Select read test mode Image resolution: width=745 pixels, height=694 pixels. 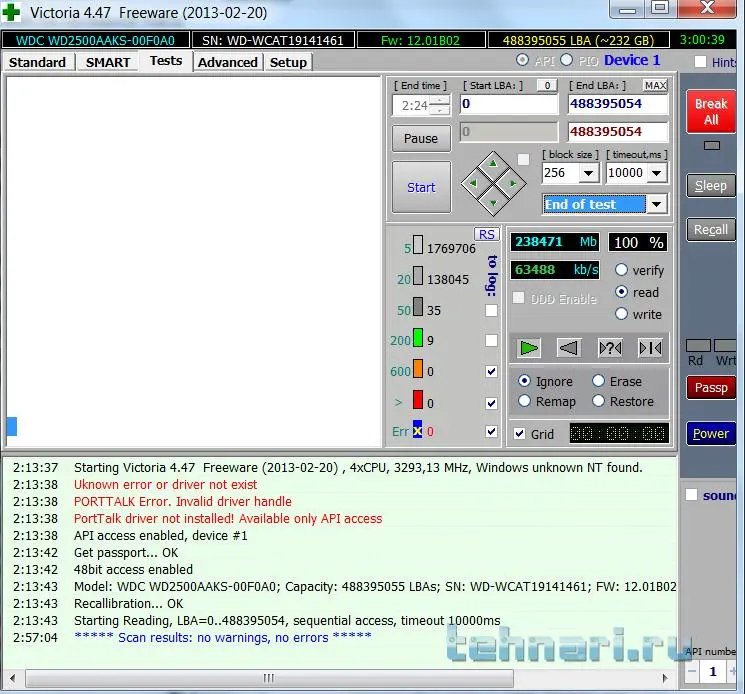click(621, 292)
